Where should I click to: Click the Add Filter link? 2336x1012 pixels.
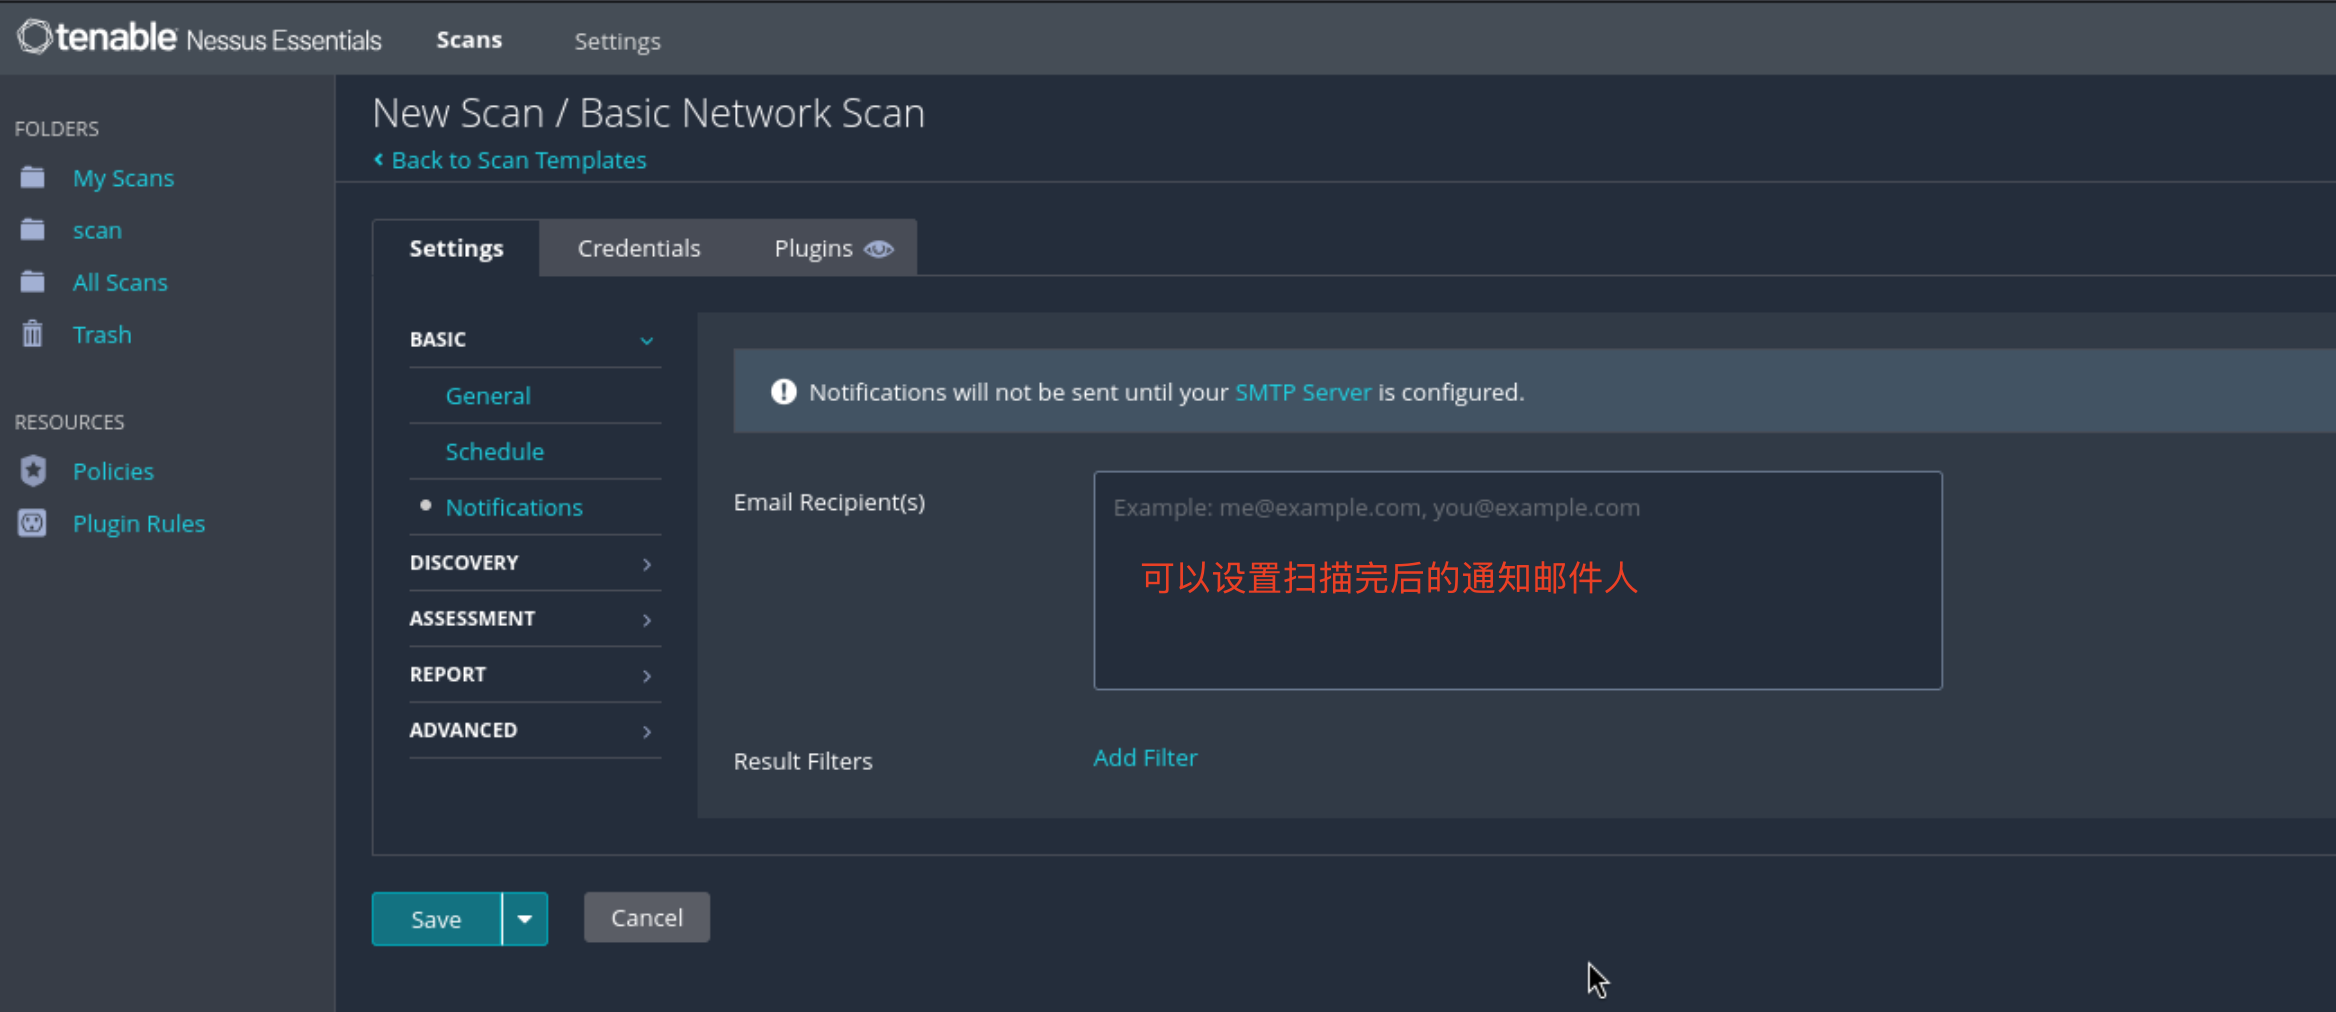coord(1145,757)
